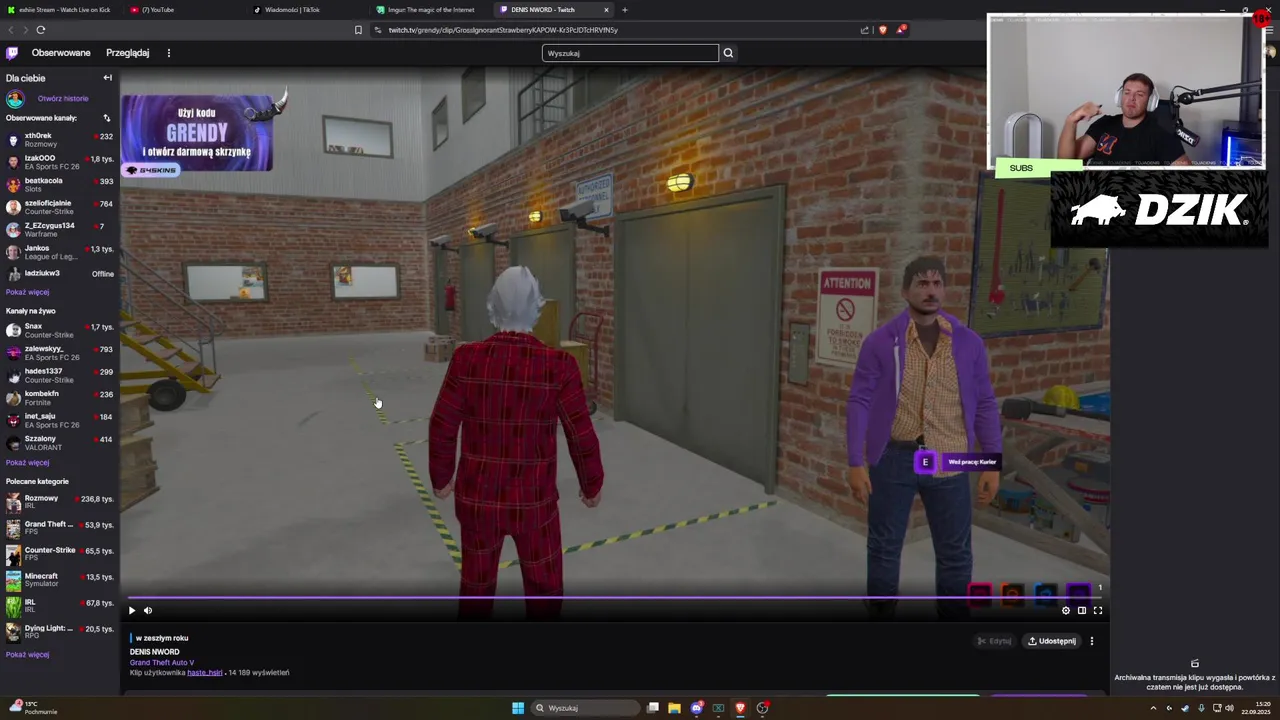The width and height of the screenshot is (1280, 720).
Task: Open the Obserwowane menu
Action: pyautogui.click(x=60, y=53)
